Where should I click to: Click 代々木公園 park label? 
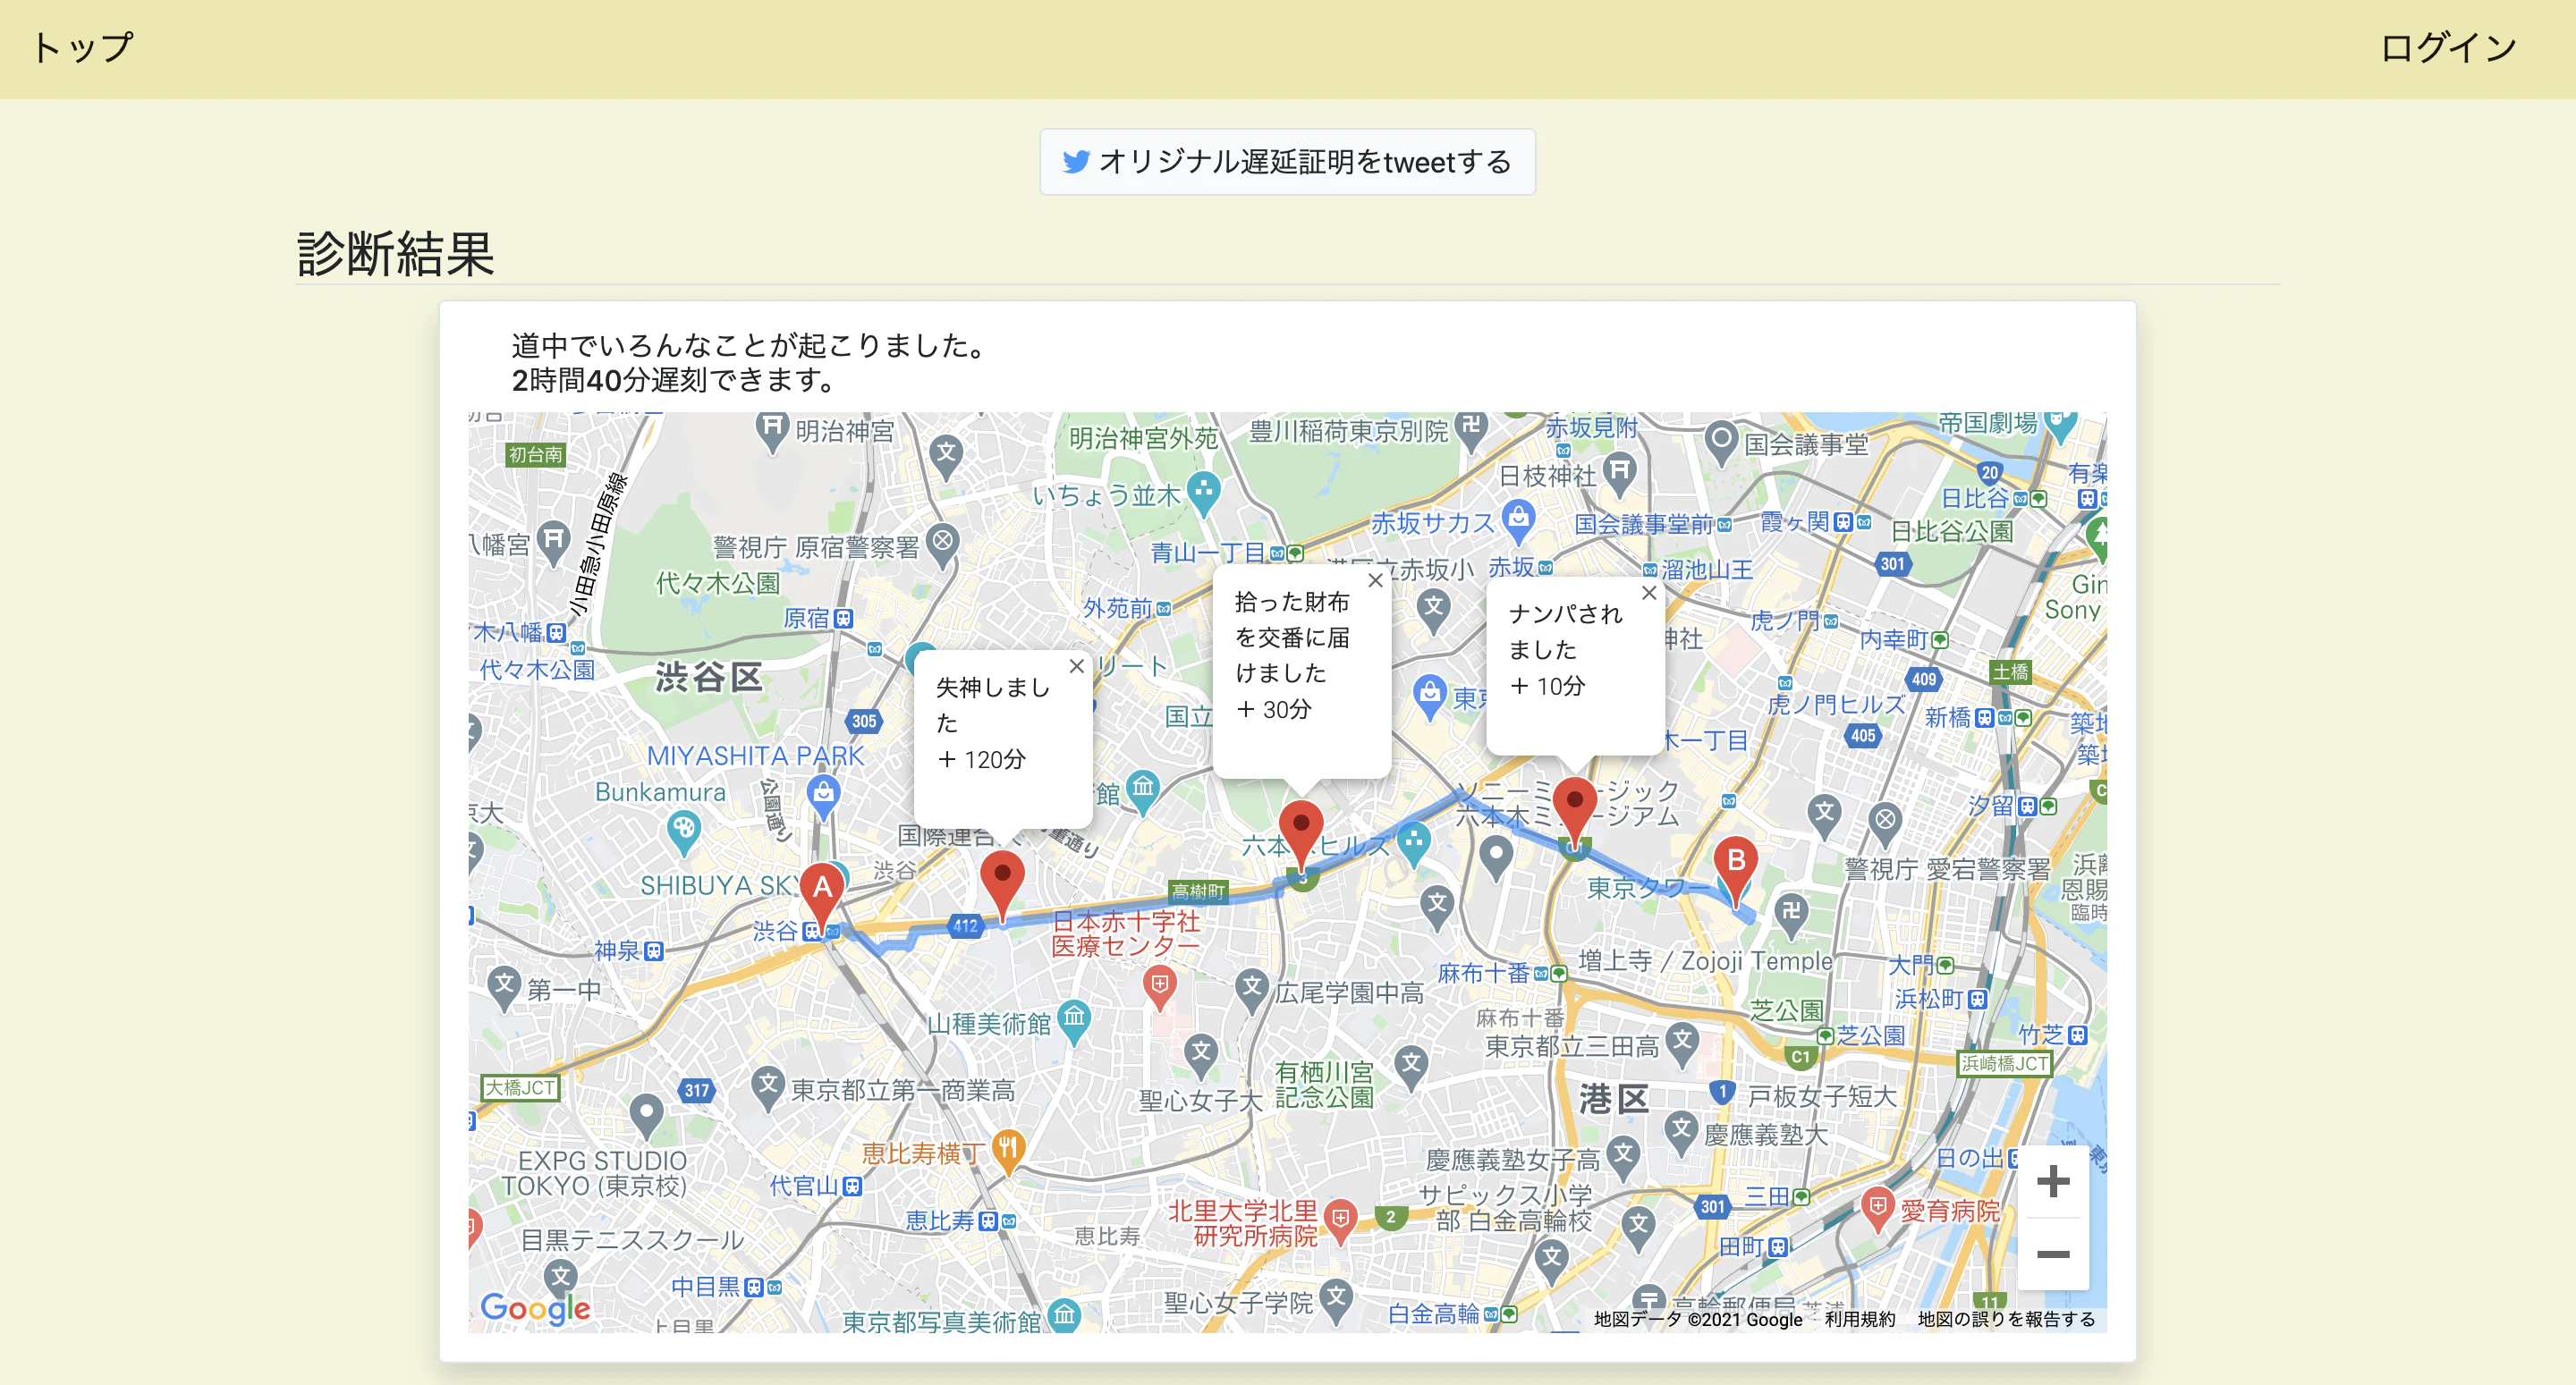tap(717, 584)
